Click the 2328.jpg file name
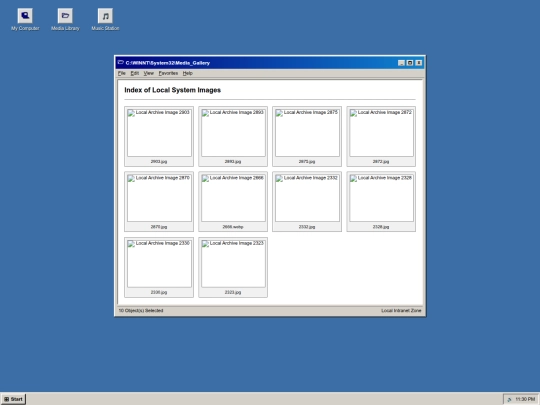 pos(381,227)
